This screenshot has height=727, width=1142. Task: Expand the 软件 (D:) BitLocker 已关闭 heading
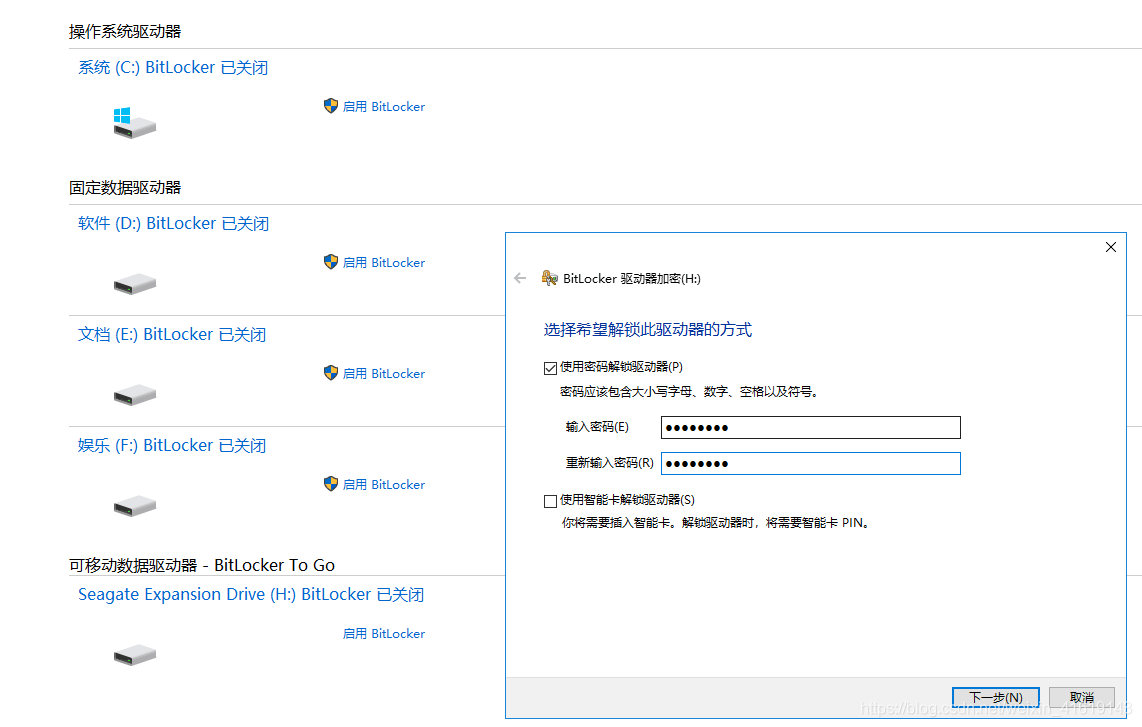point(173,224)
